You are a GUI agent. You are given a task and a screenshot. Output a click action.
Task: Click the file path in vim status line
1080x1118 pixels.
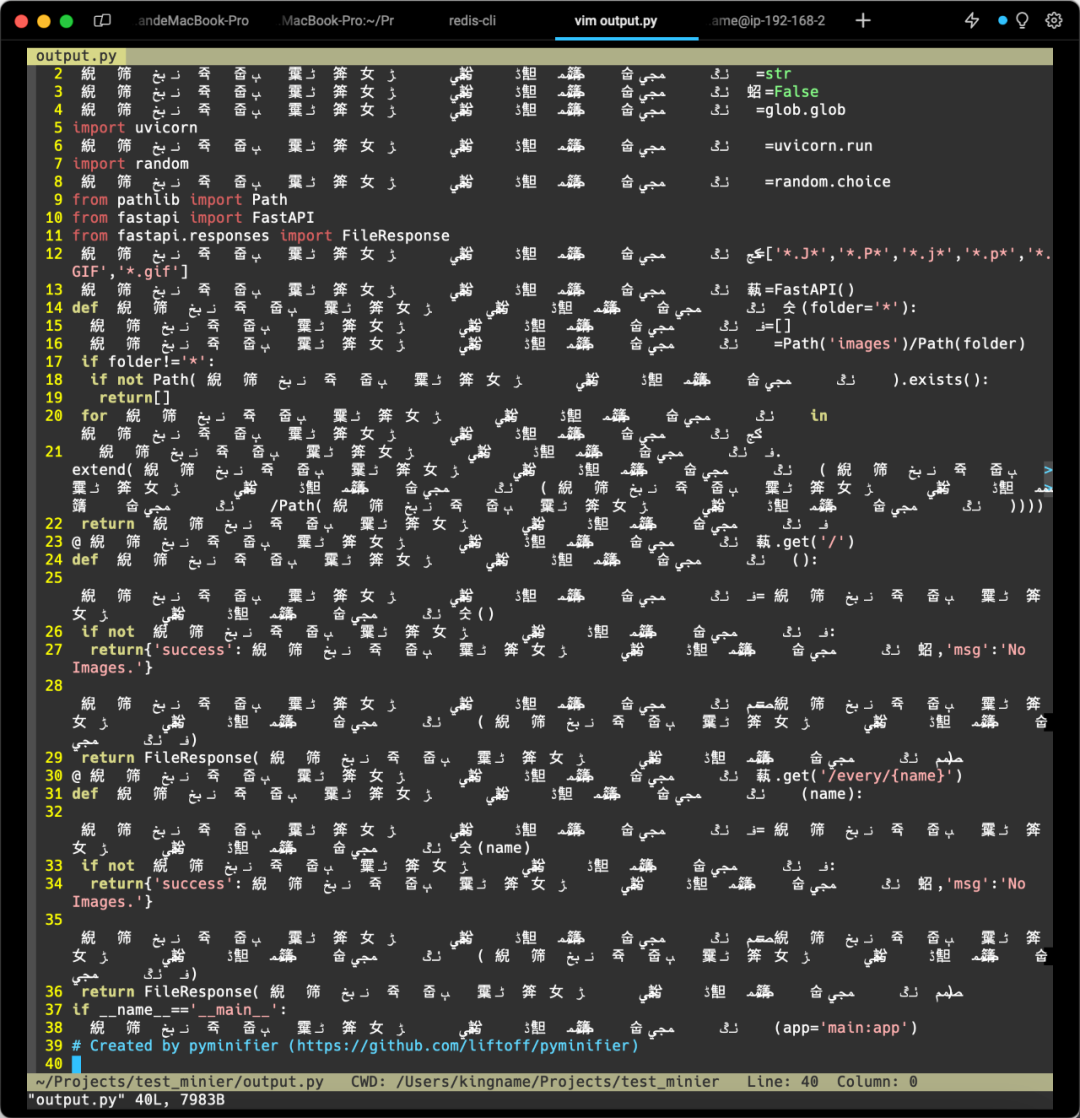[x=180, y=1082]
